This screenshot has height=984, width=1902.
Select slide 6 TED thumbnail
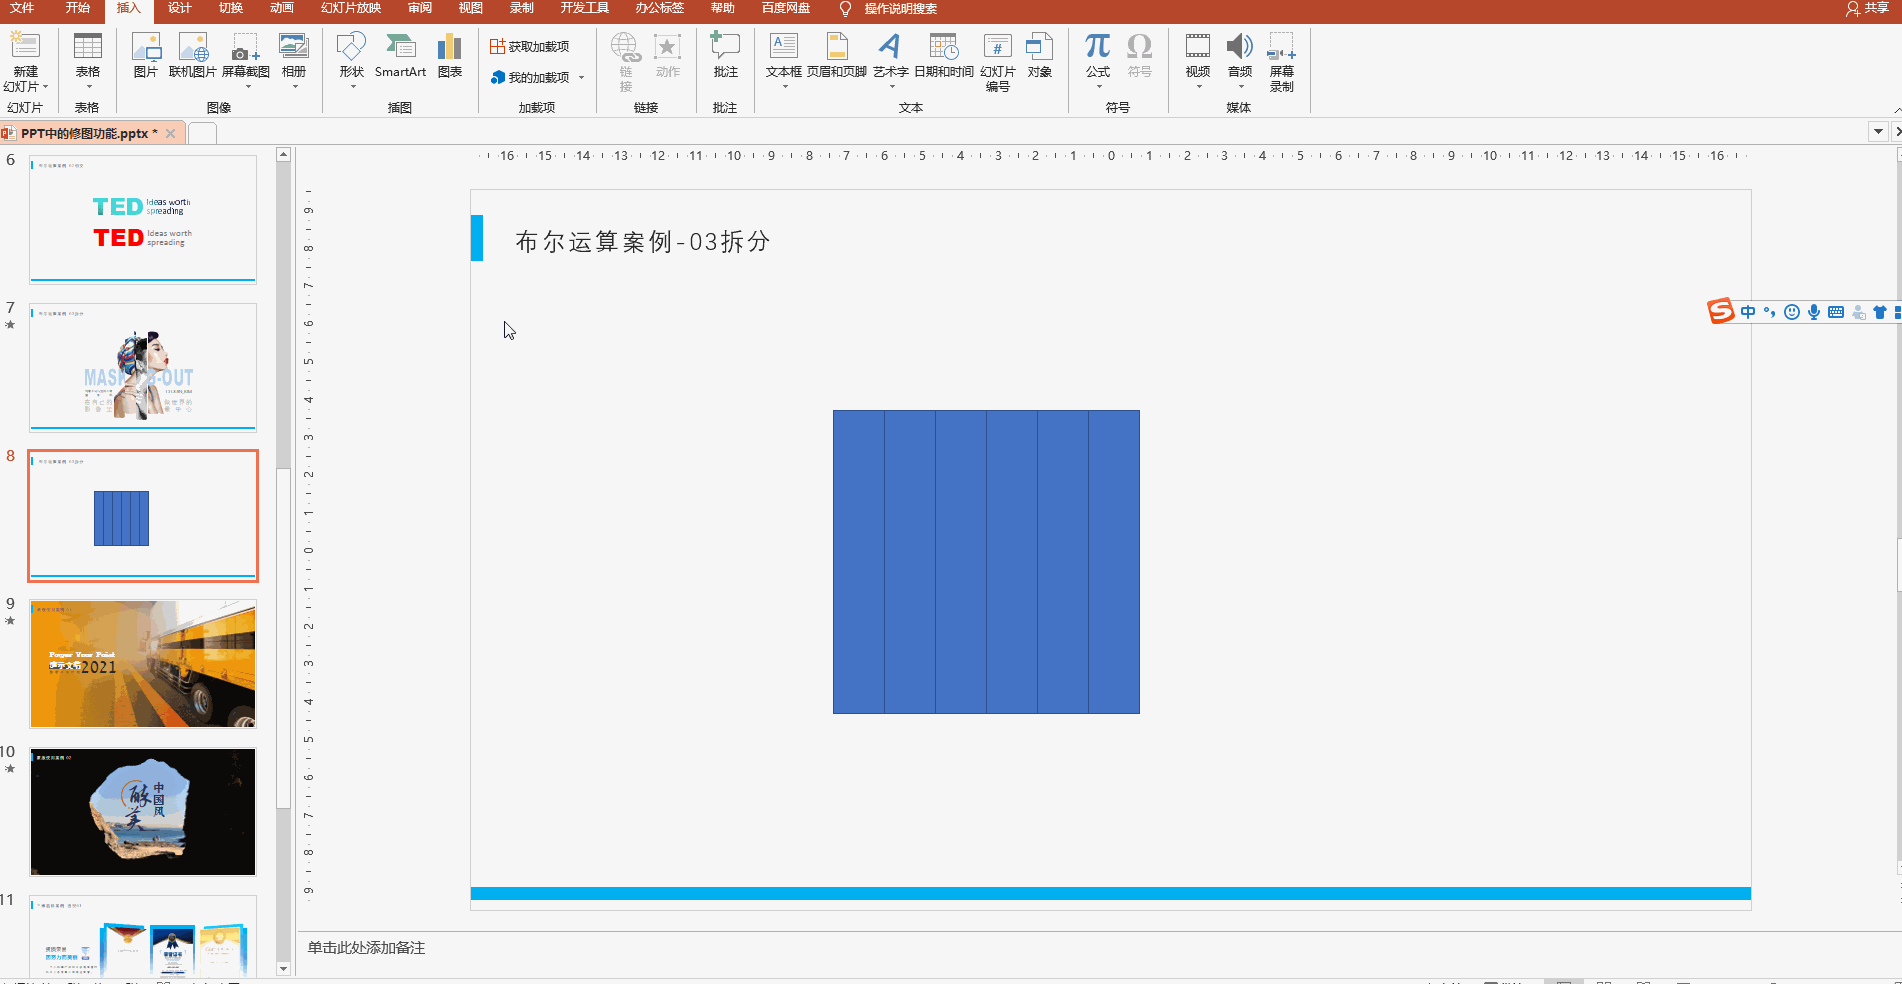143,219
